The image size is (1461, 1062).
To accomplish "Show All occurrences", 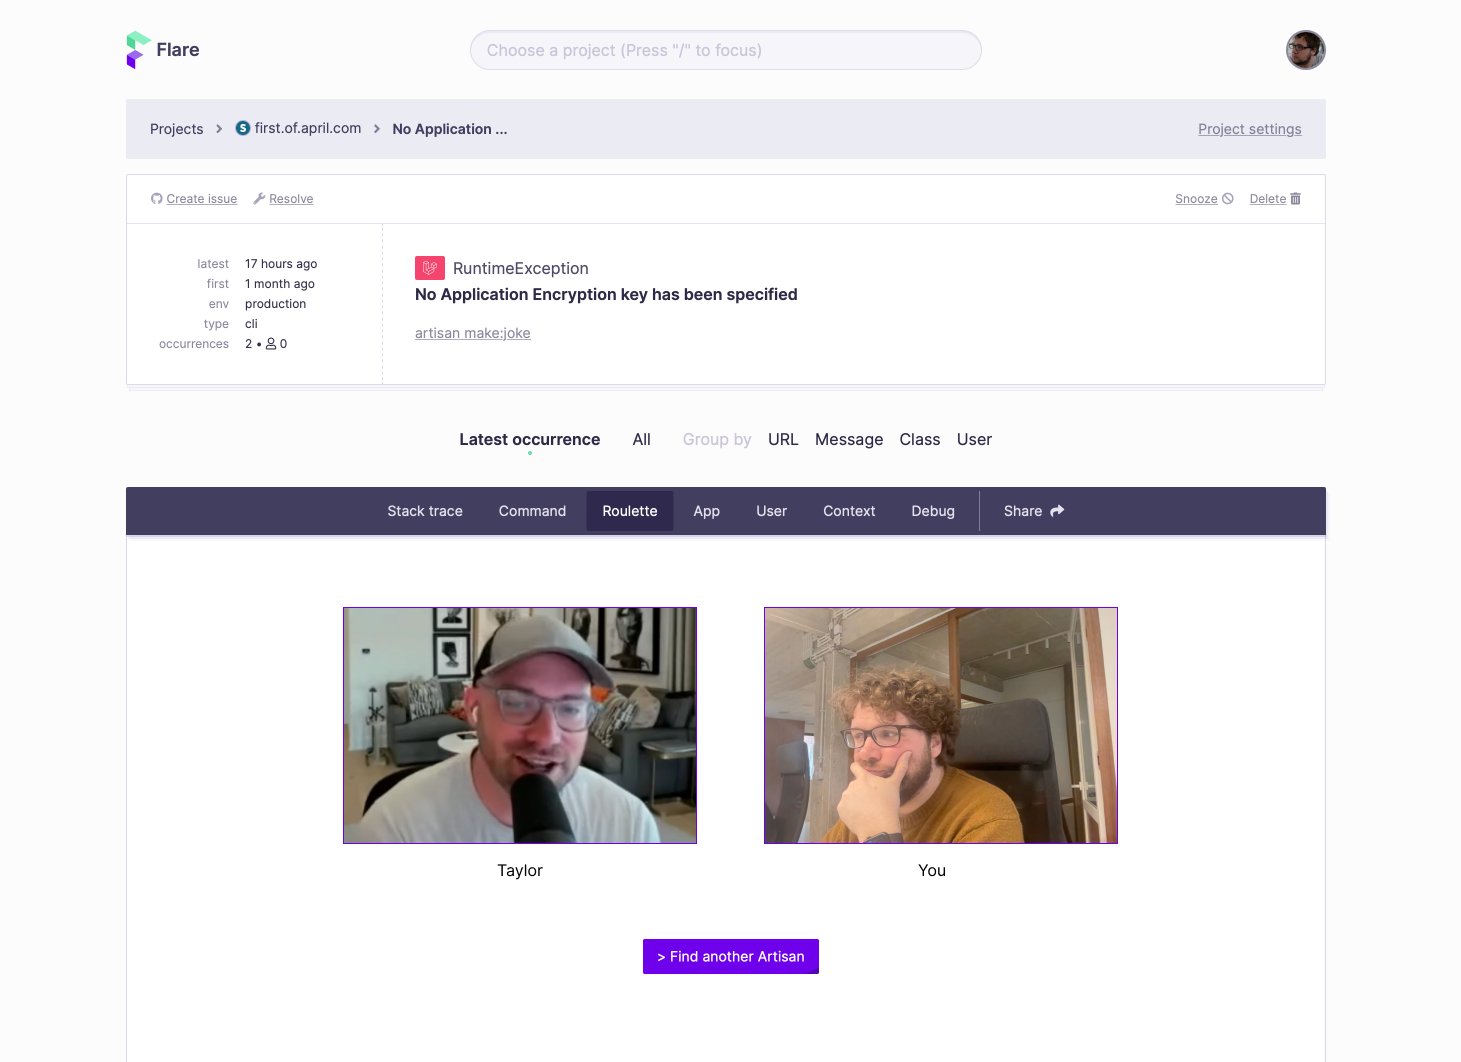I will [642, 440].
